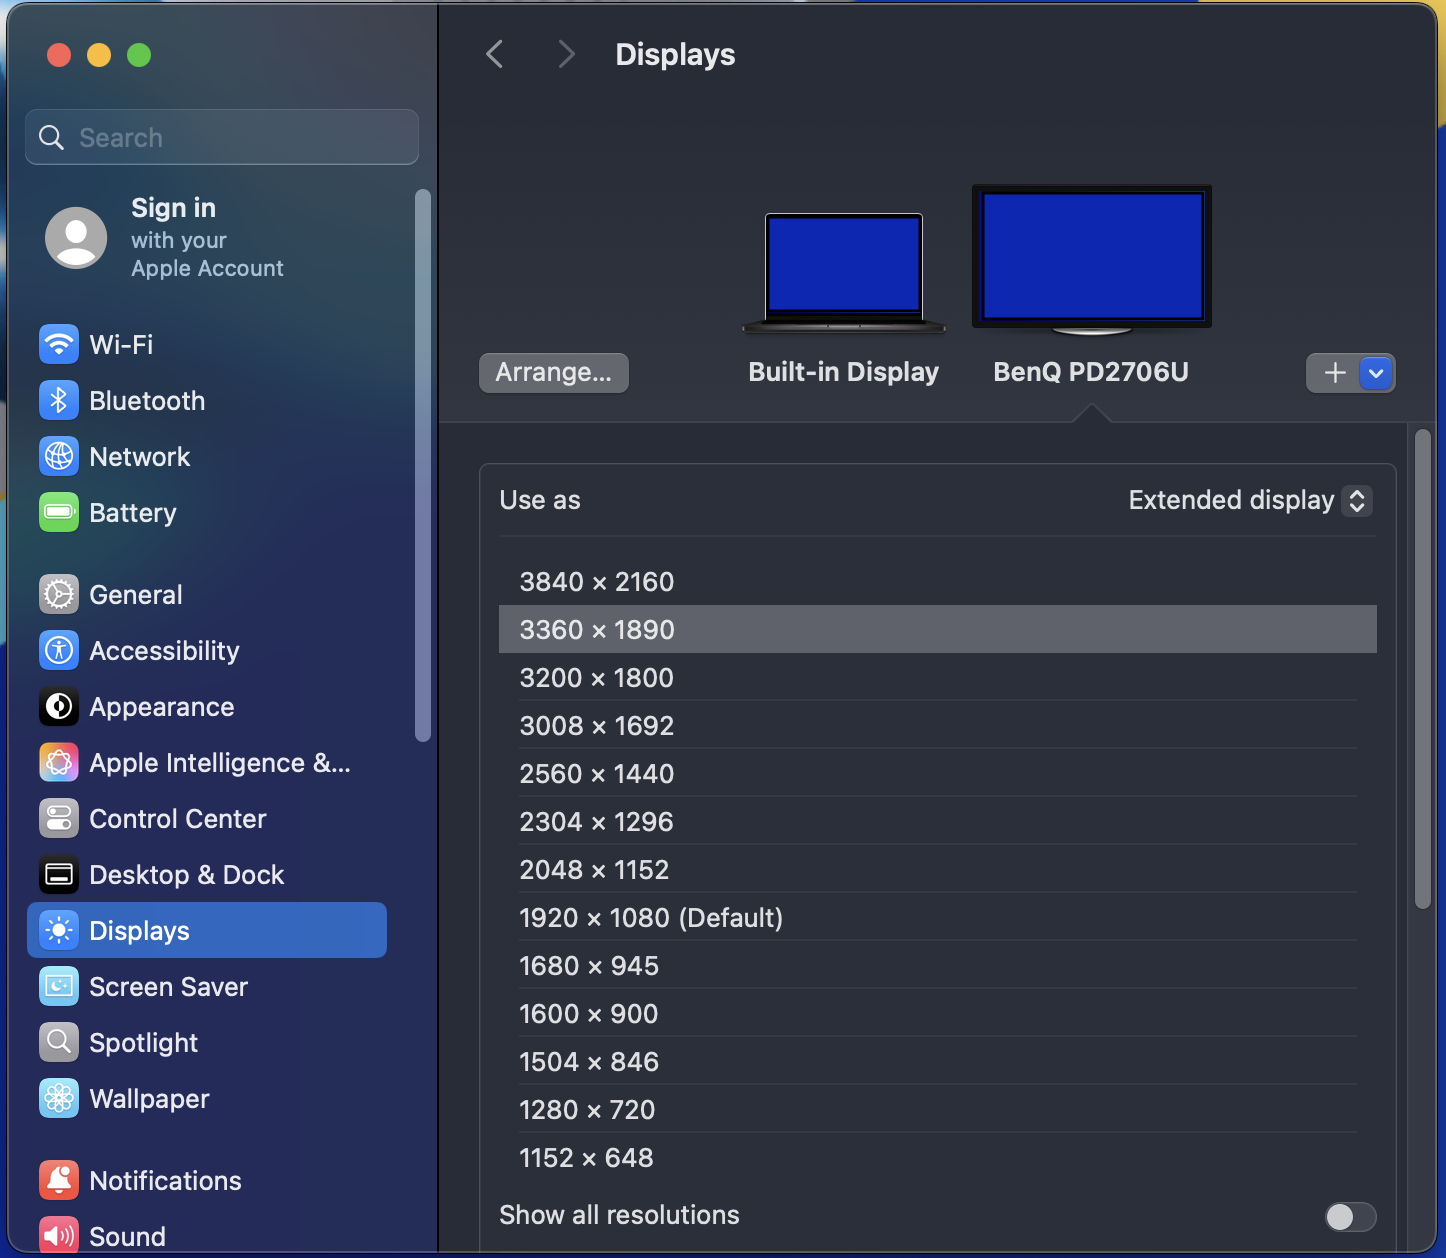Minimize the System Settings window
This screenshot has height=1258, width=1446.
coord(99,55)
